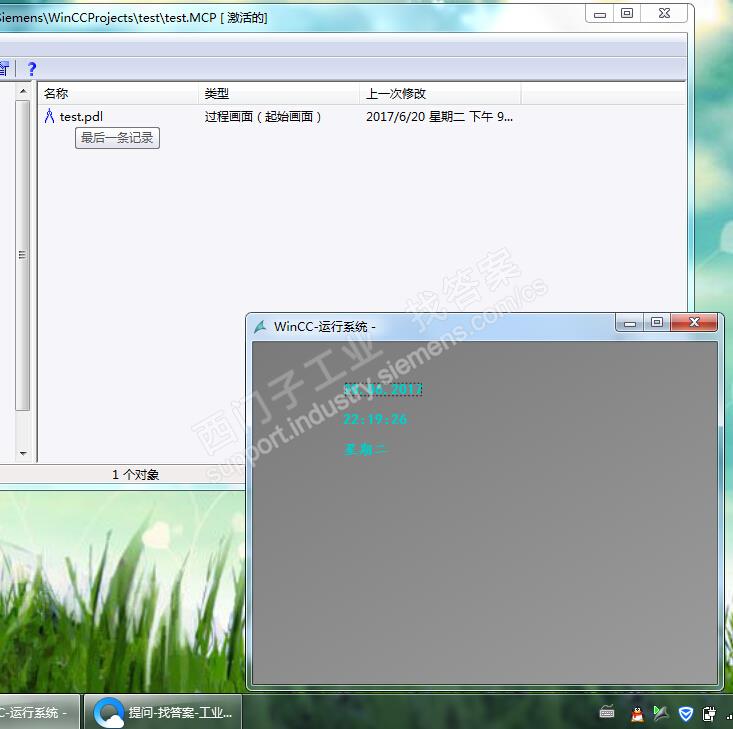
Task: Switch to WinCC-运行系统 taskbar button
Action: click(x=39, y=712)
